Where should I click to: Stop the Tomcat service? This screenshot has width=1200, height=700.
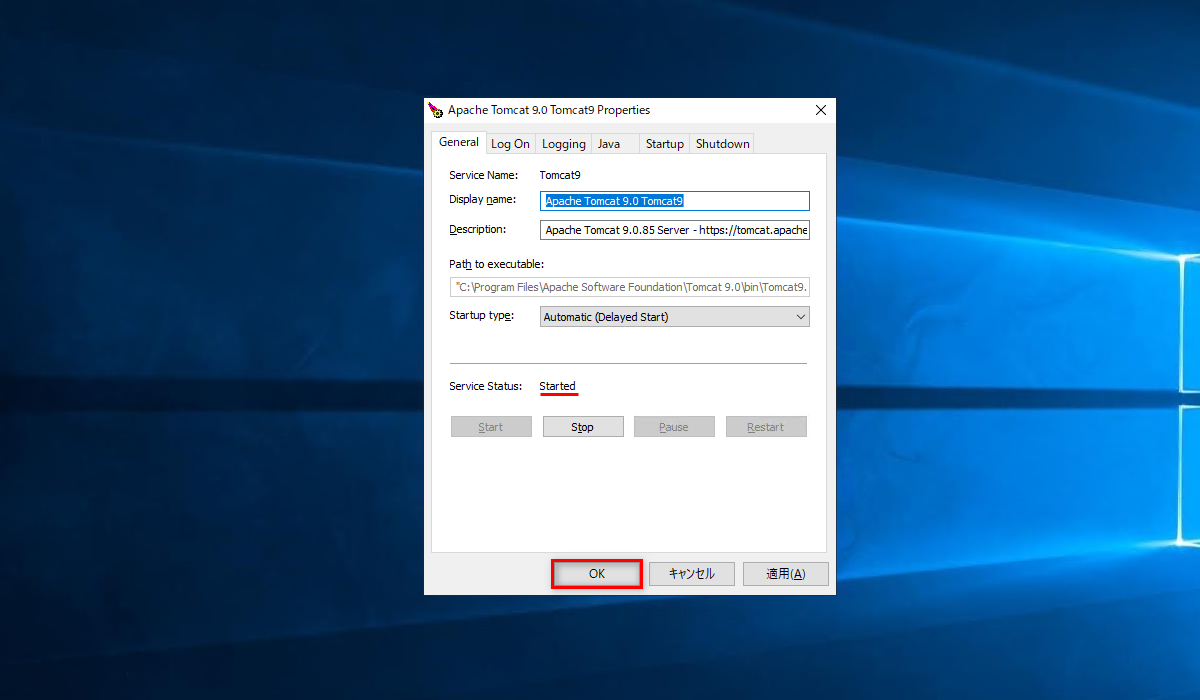(x=583, y=427)
